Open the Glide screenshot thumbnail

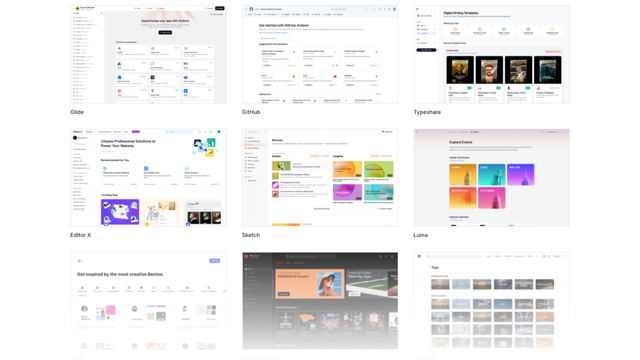pyautogui.click(x=149, y=54)
